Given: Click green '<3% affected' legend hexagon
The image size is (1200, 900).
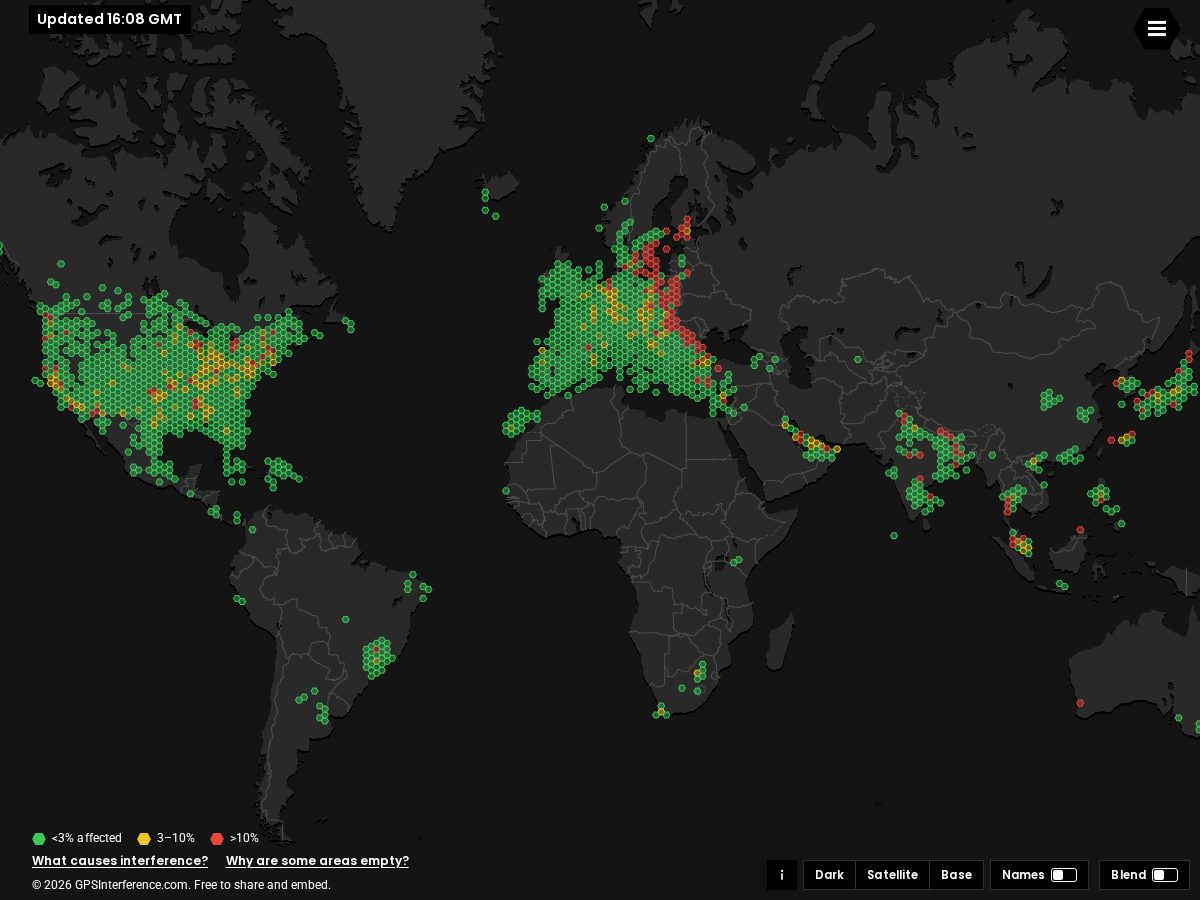Looking at the screenshot, I should (39, 839).
